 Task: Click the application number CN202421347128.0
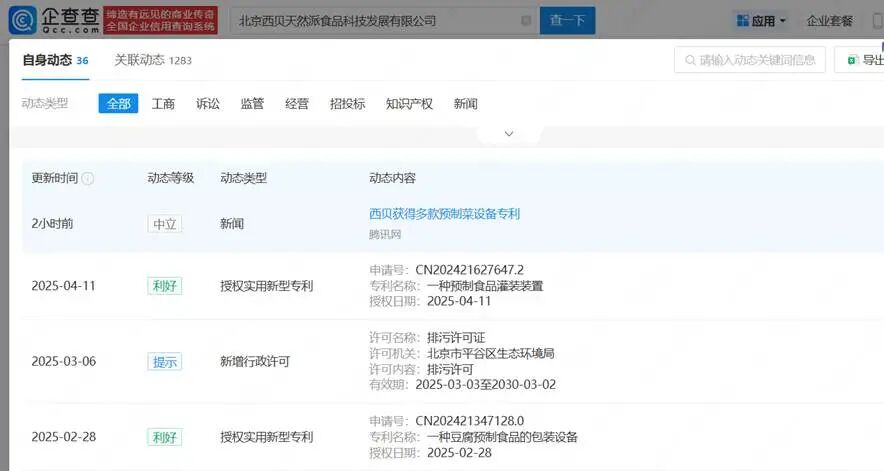[x=470, y=421]
